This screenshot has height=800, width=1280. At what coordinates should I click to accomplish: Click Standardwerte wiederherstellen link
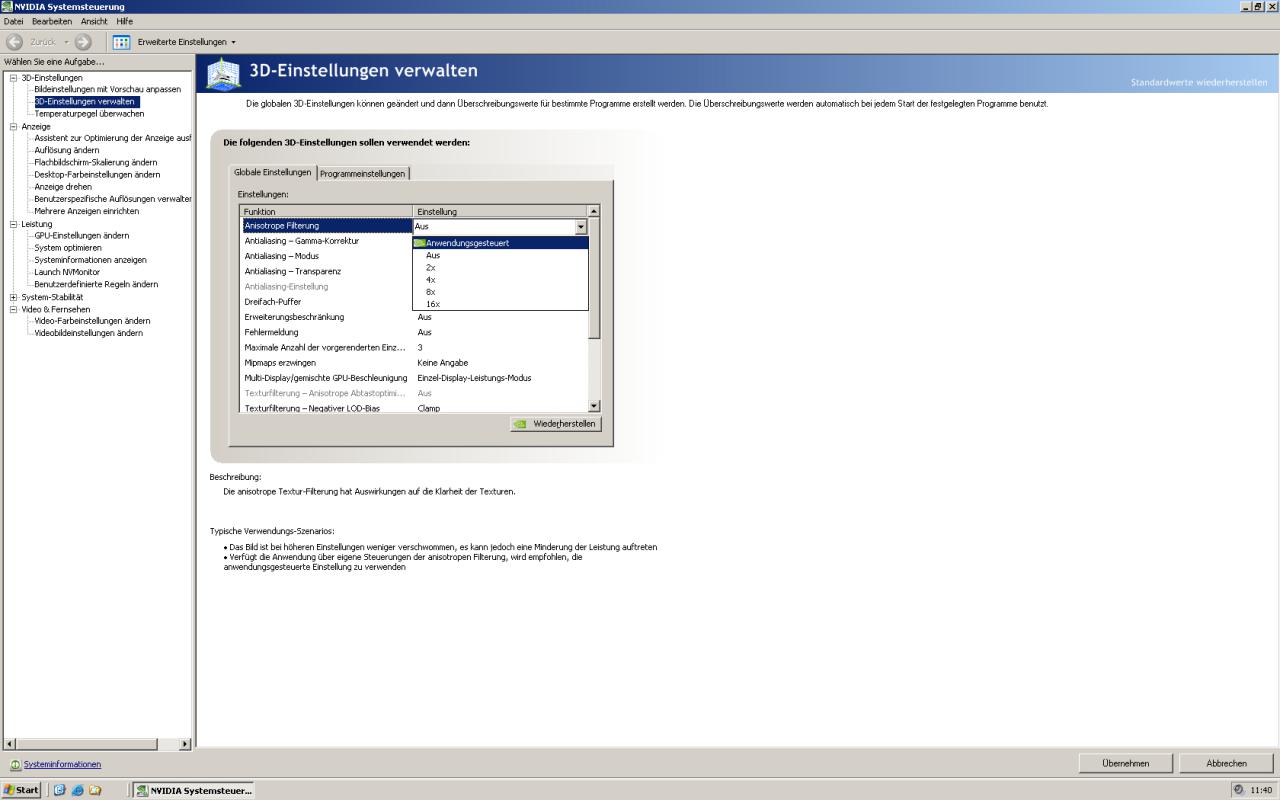(x=1199, y=82)
